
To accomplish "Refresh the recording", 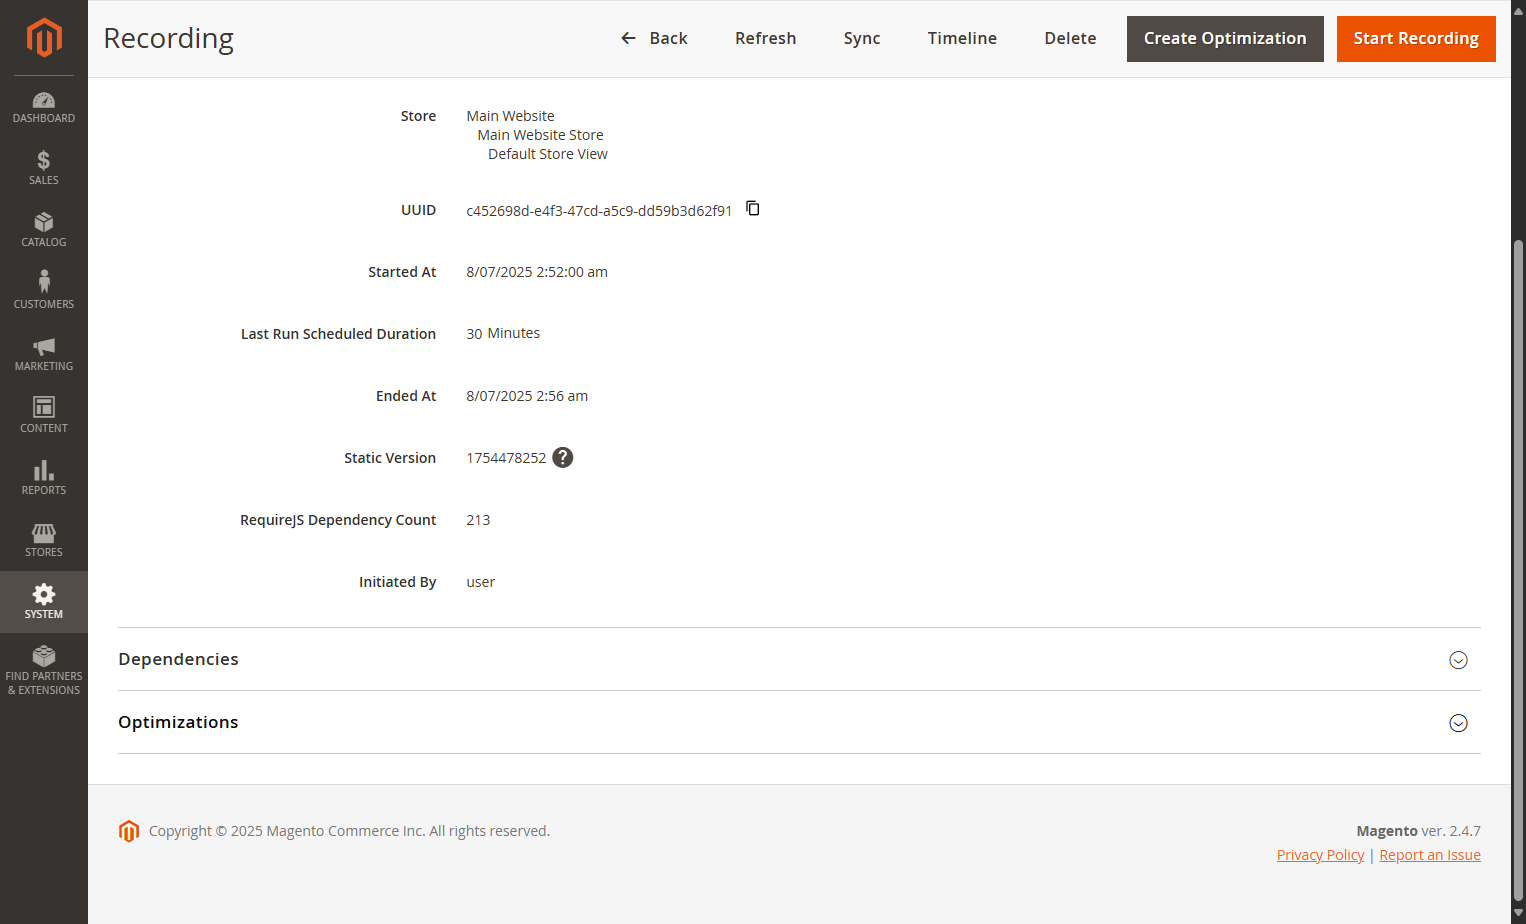I will (766, 38).
